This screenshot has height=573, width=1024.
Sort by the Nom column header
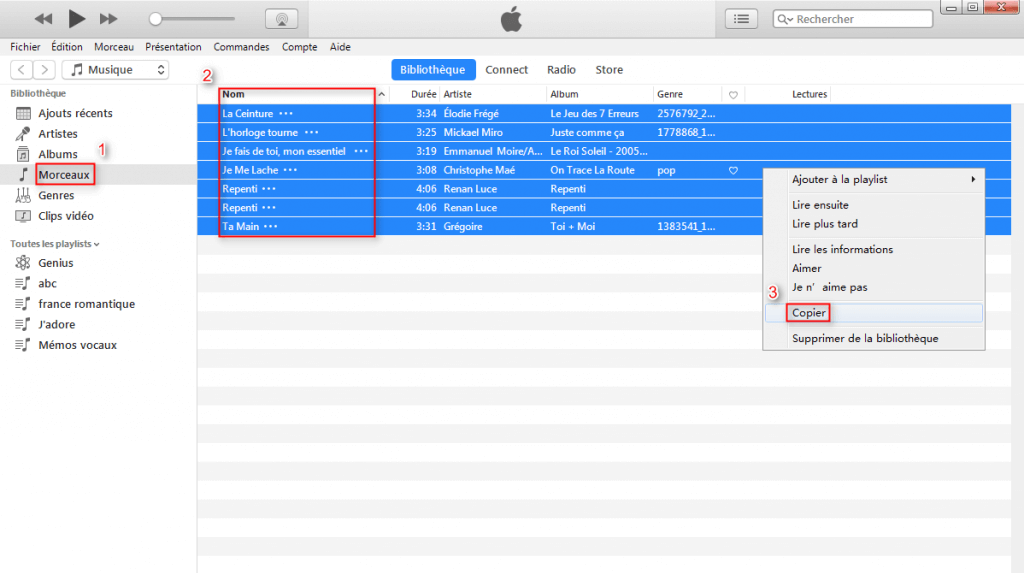click(x=233, y=94)
